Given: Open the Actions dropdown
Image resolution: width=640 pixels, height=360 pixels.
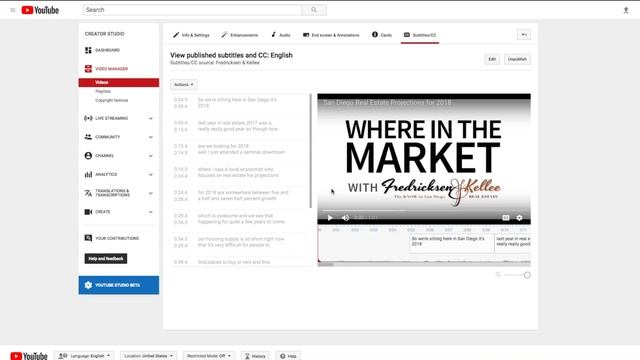Looking at the screenshot, I should [x=184, y=84].
